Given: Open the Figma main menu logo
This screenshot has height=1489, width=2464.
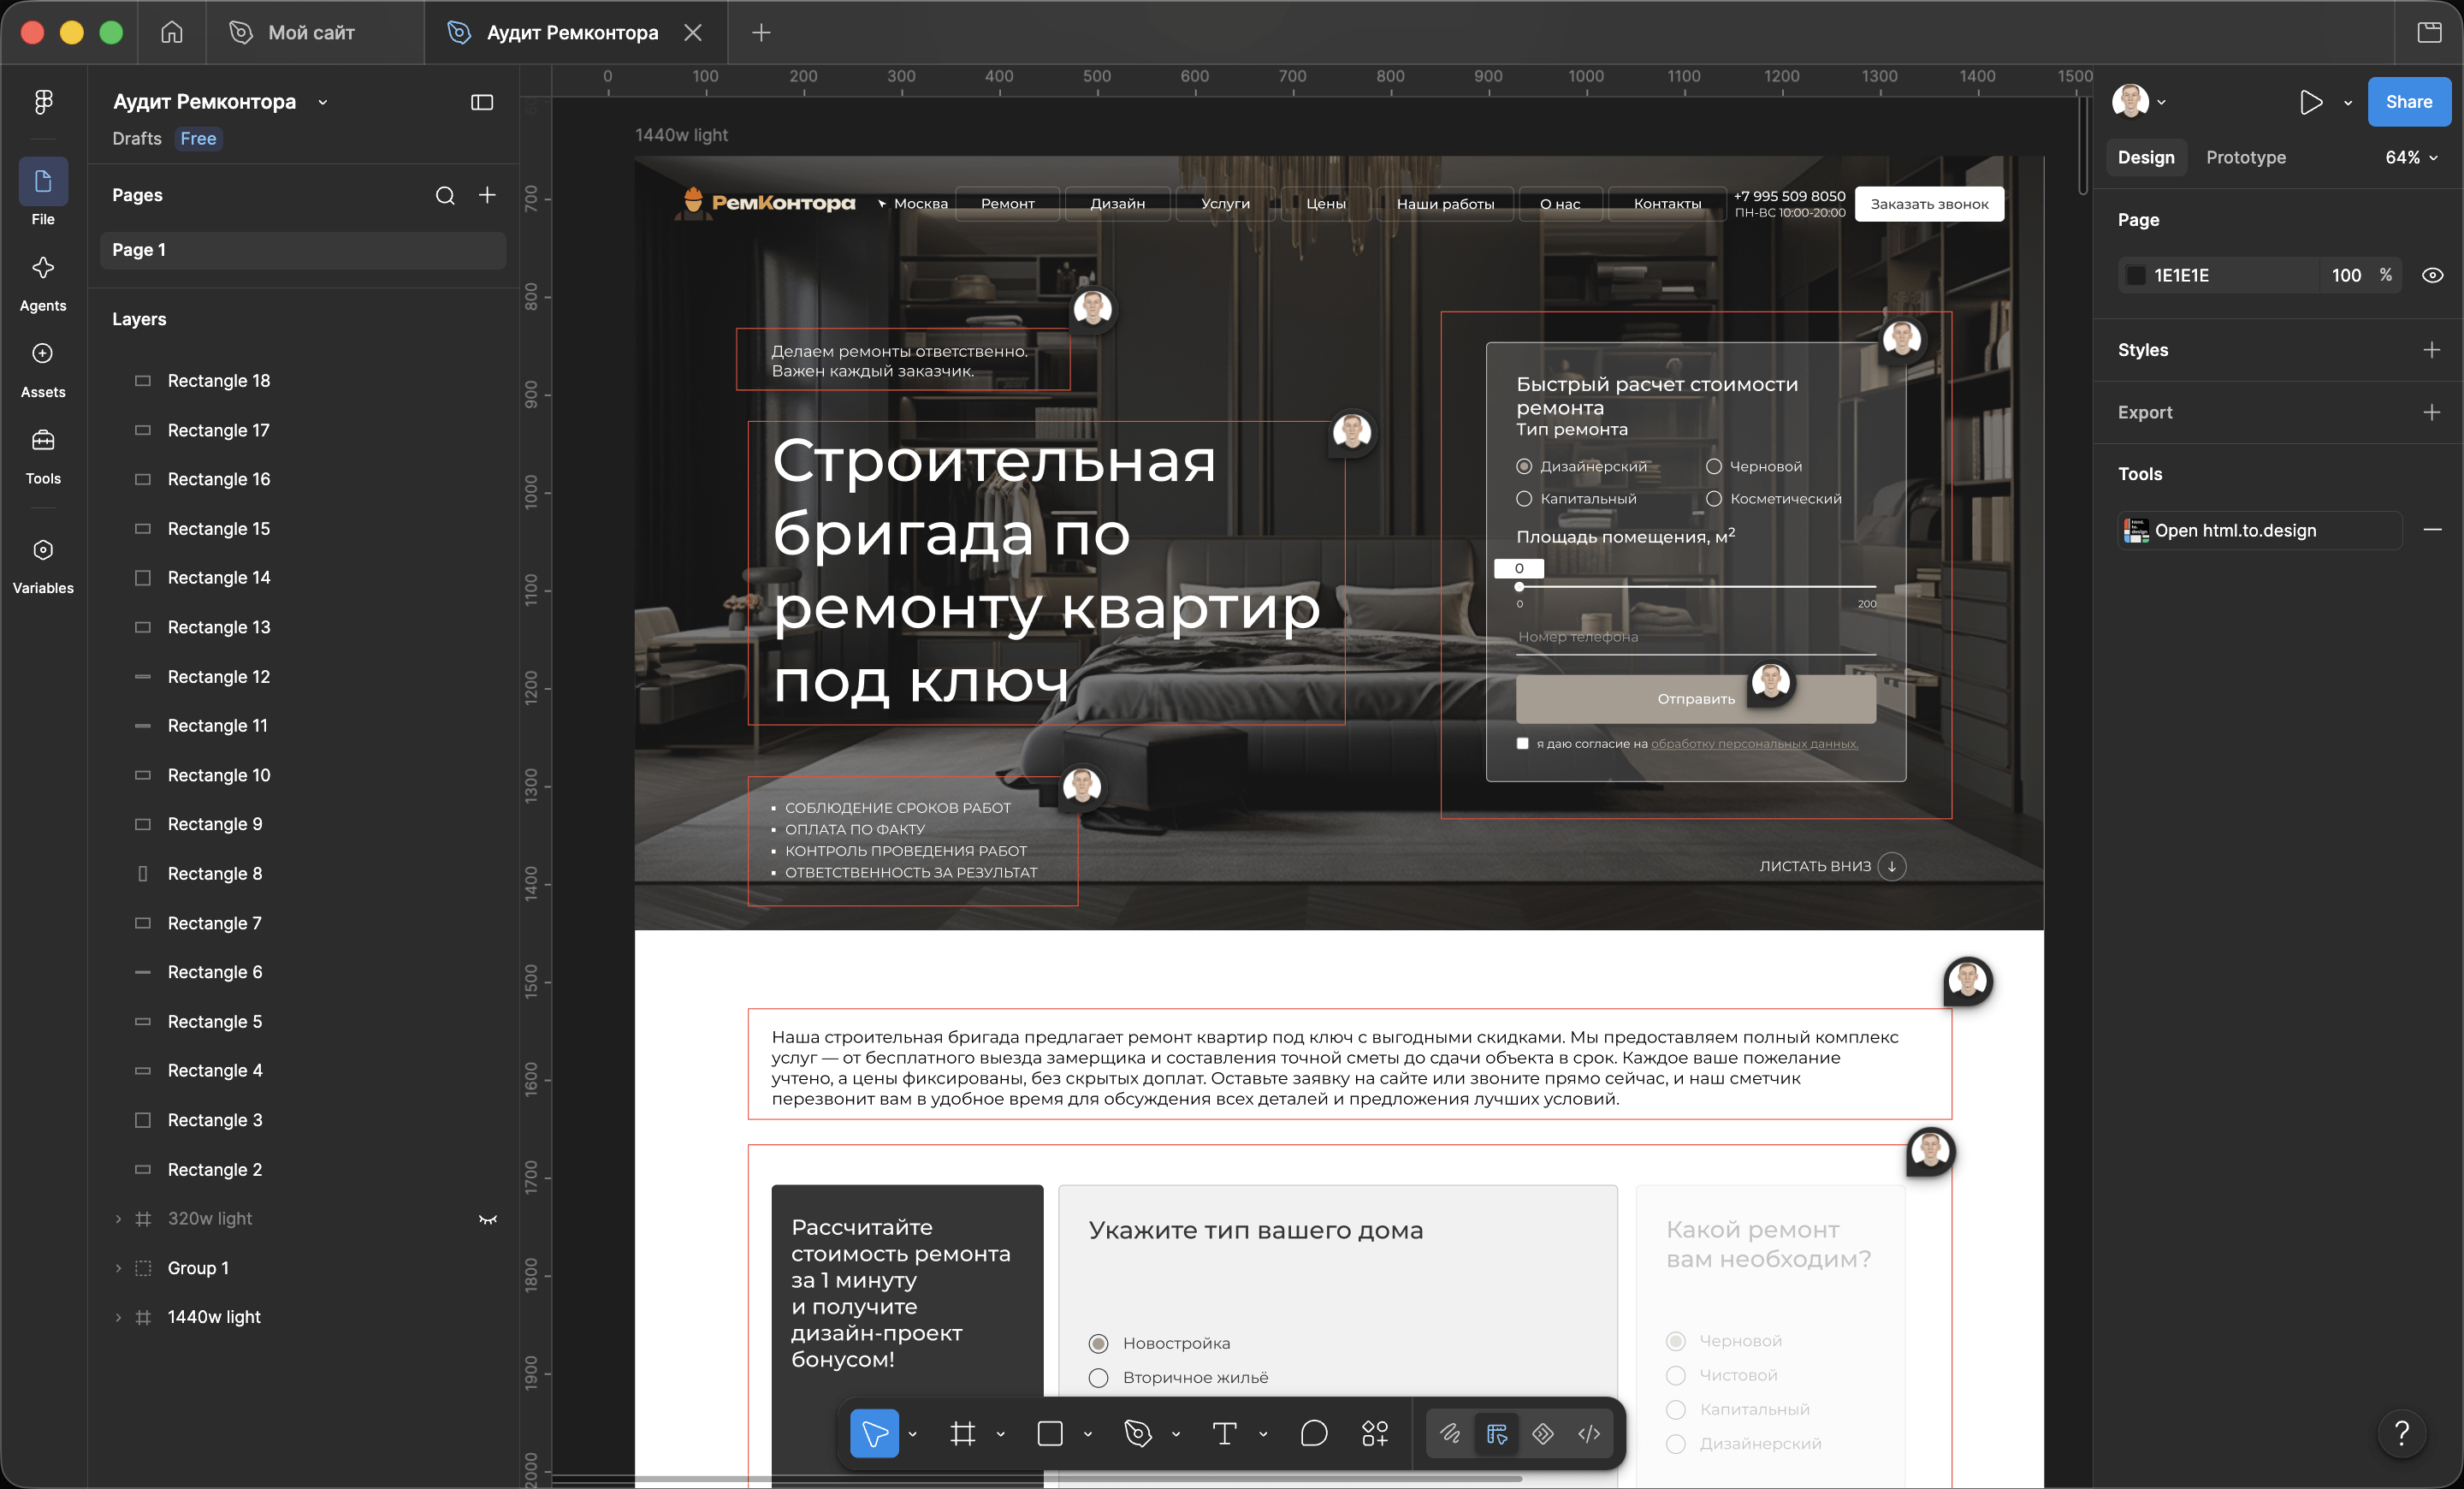Looking at the screenshot, I should (x=43, y=102).
